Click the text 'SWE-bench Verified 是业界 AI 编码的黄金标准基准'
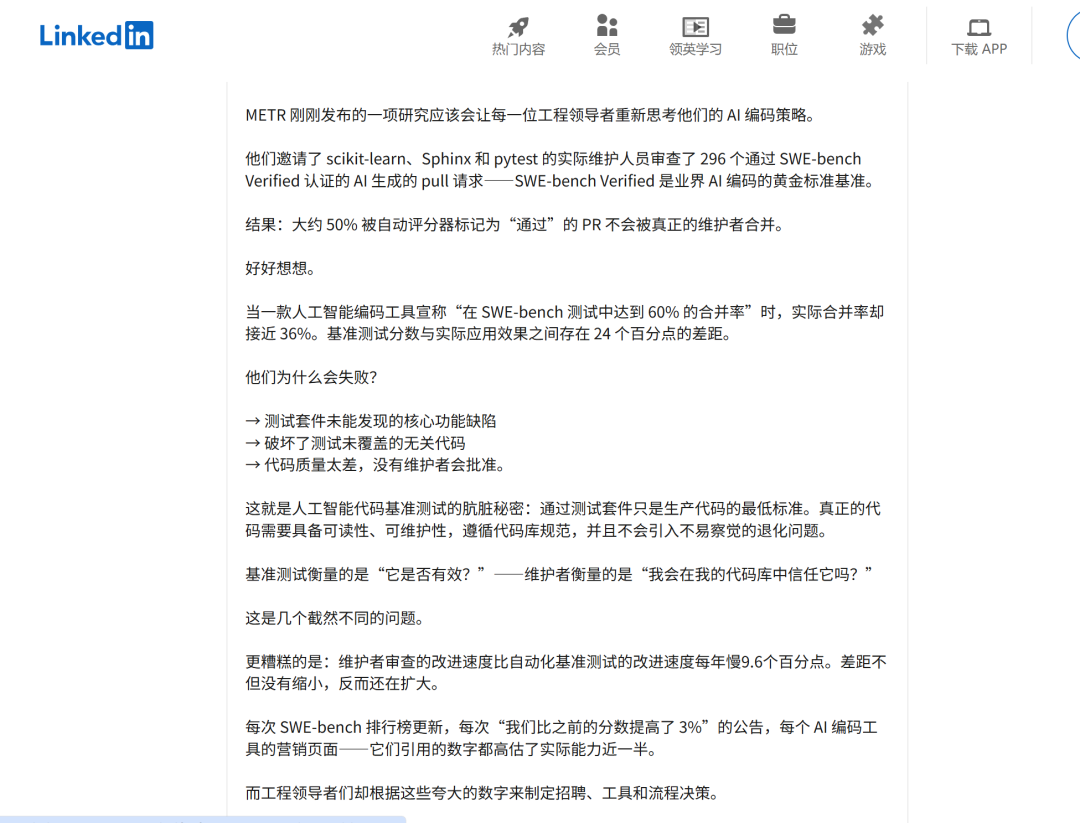This screenshot has height=823, width=1080. coord(689,181)
